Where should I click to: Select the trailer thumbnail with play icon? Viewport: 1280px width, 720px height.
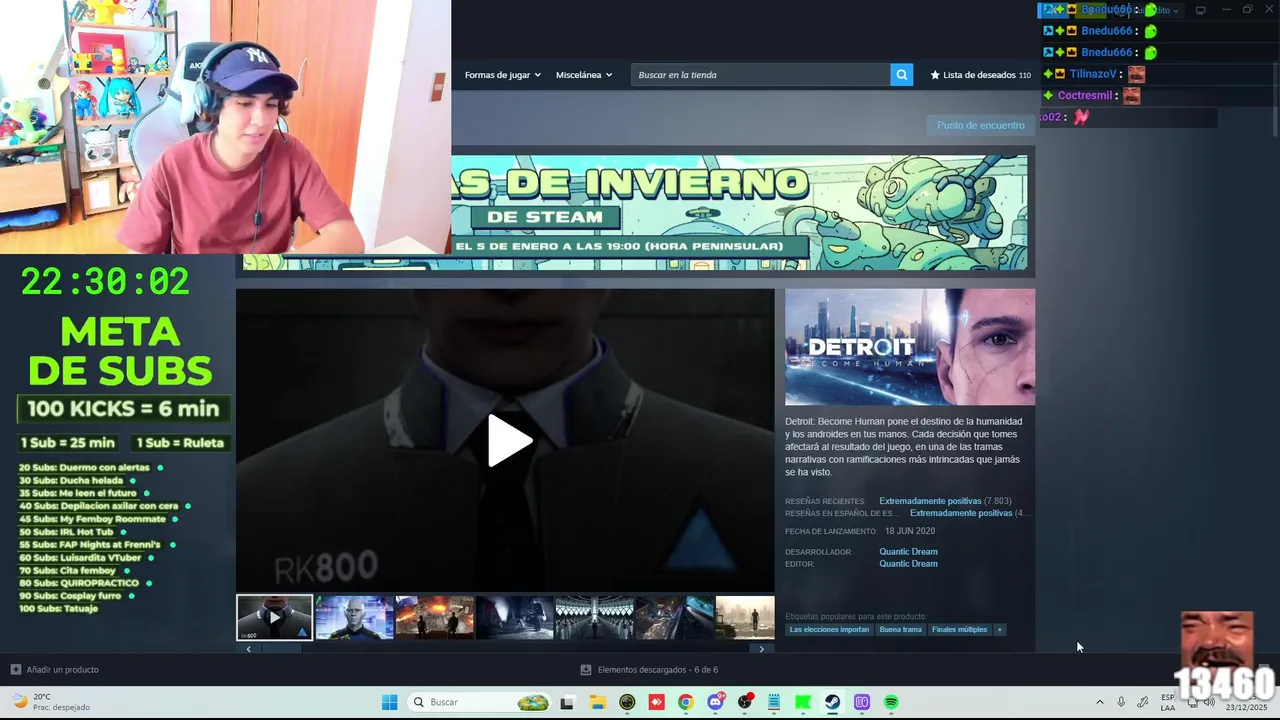[274, 618]
